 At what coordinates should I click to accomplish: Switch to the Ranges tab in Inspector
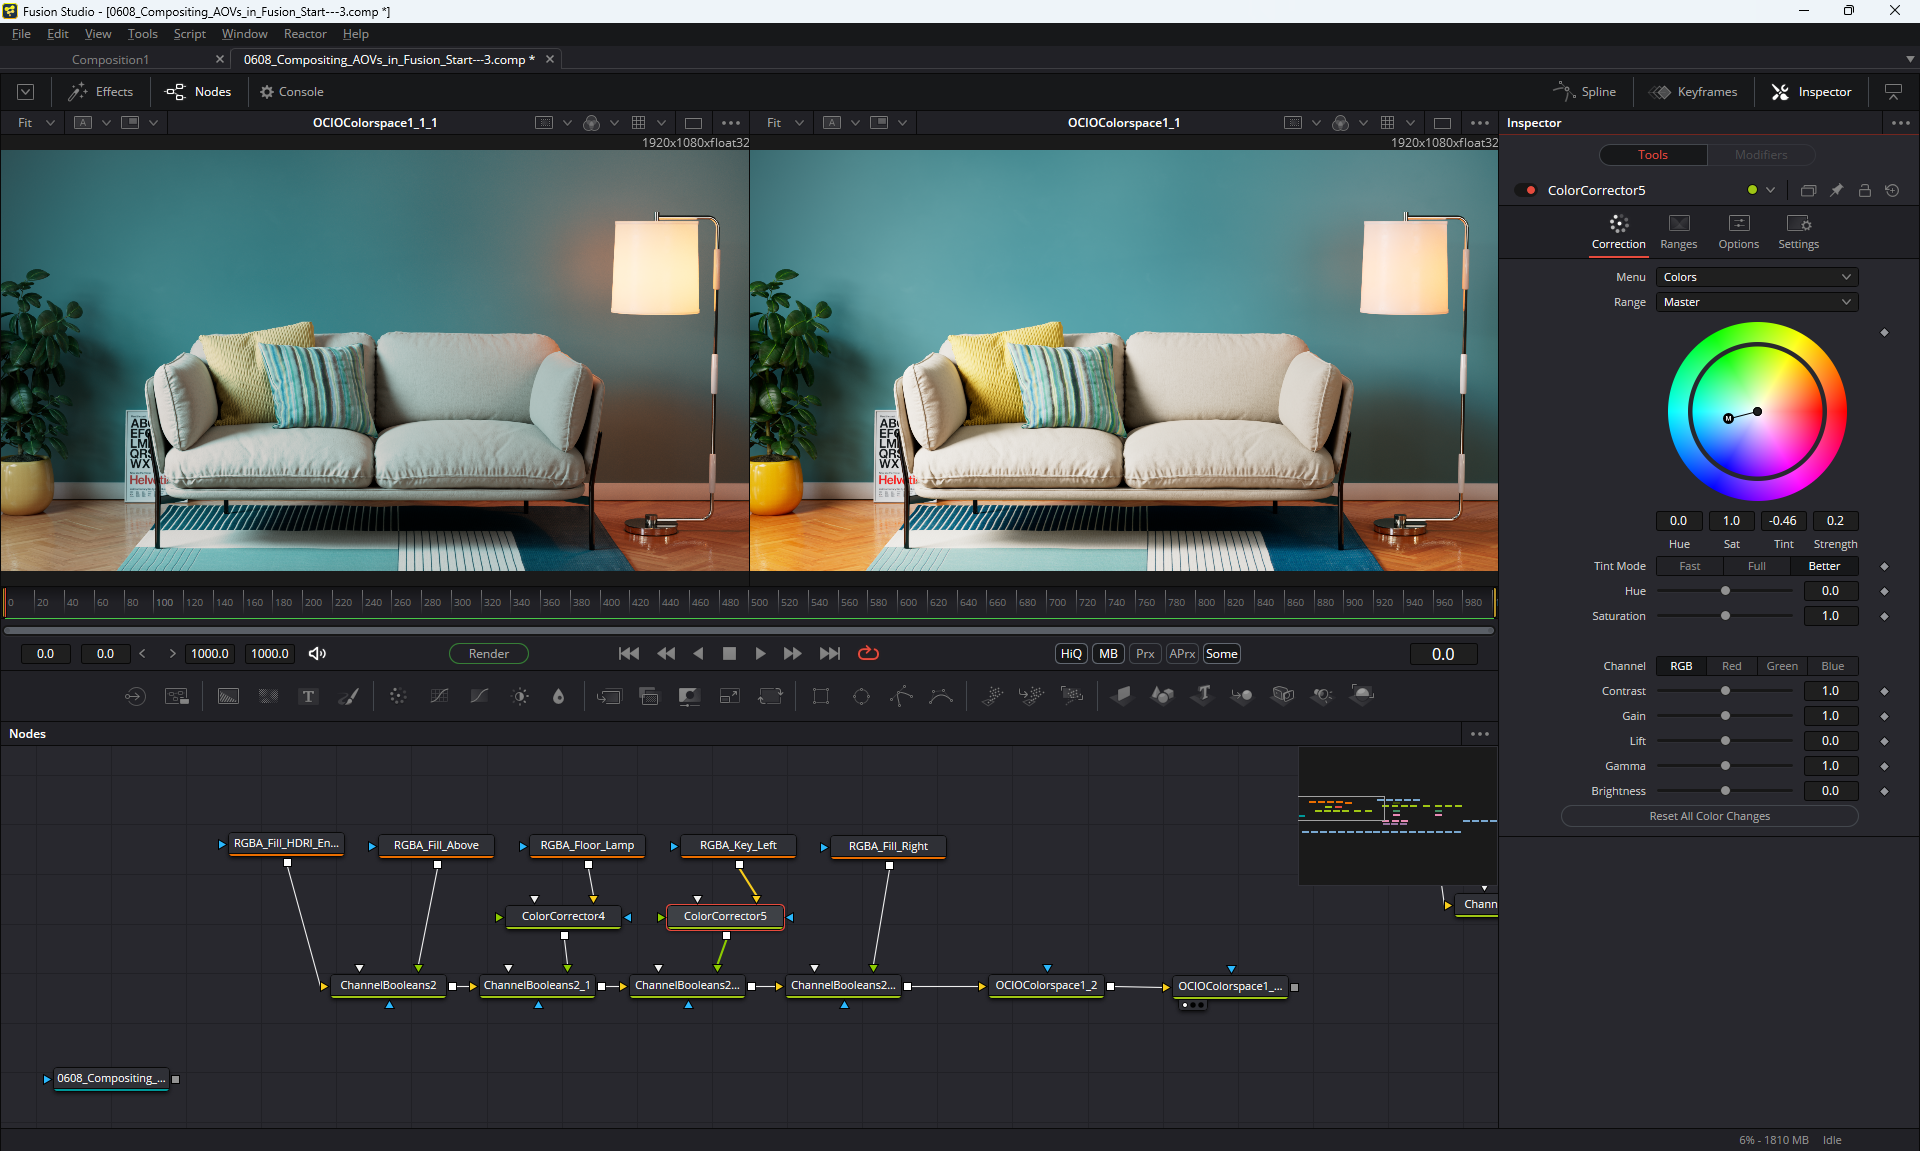(1678, 231)
